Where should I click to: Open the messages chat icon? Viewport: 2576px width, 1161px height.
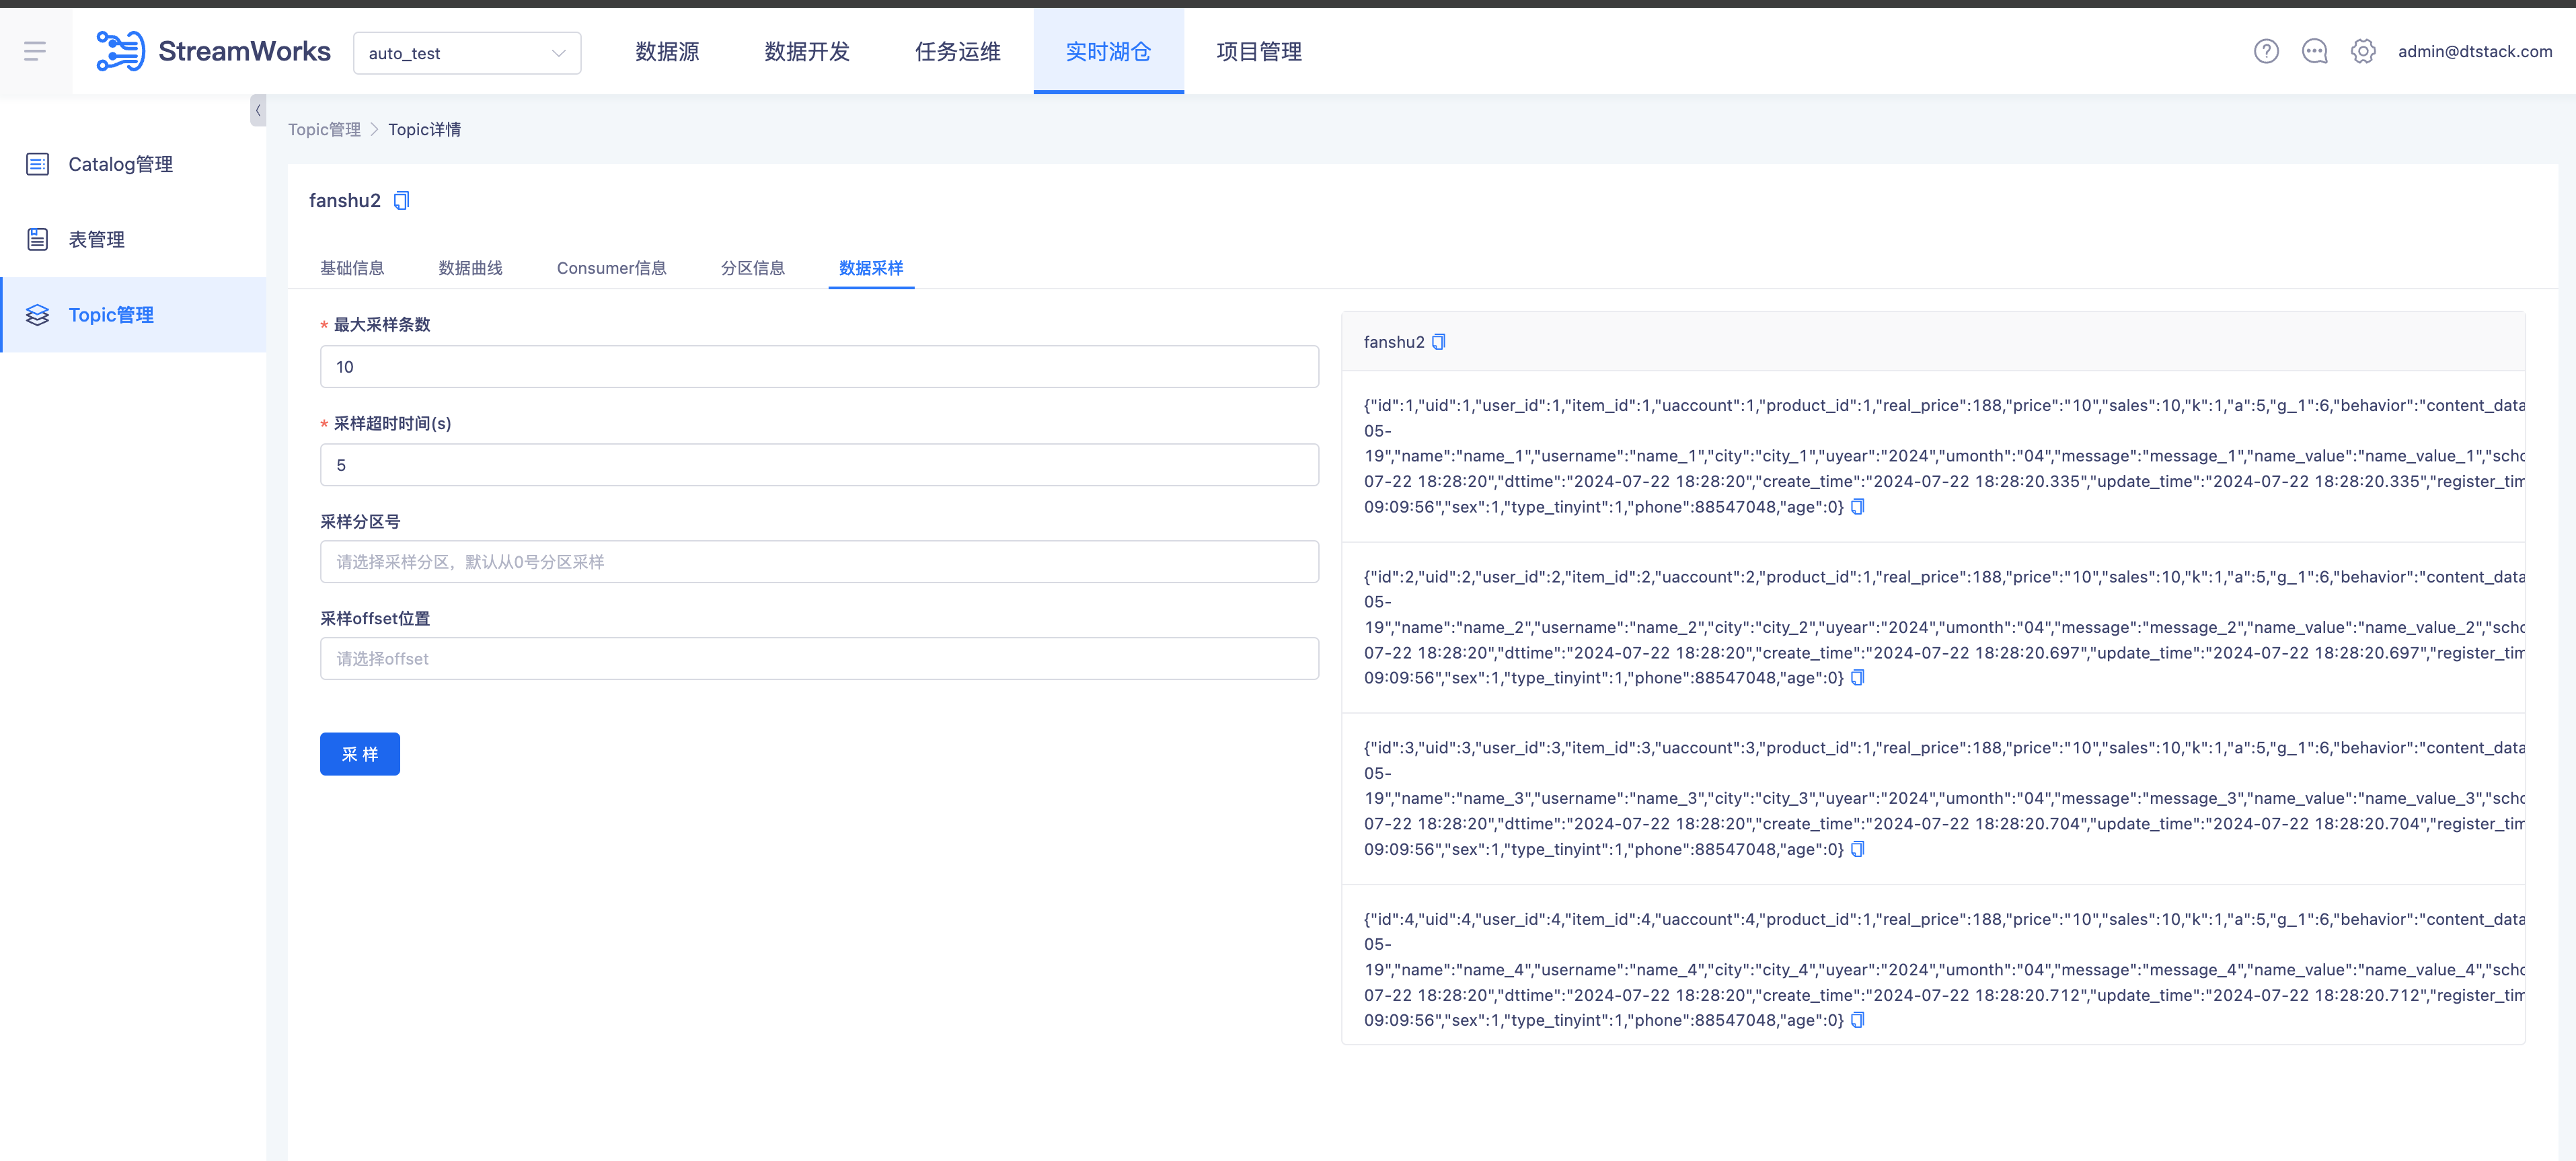[2314, 51]
